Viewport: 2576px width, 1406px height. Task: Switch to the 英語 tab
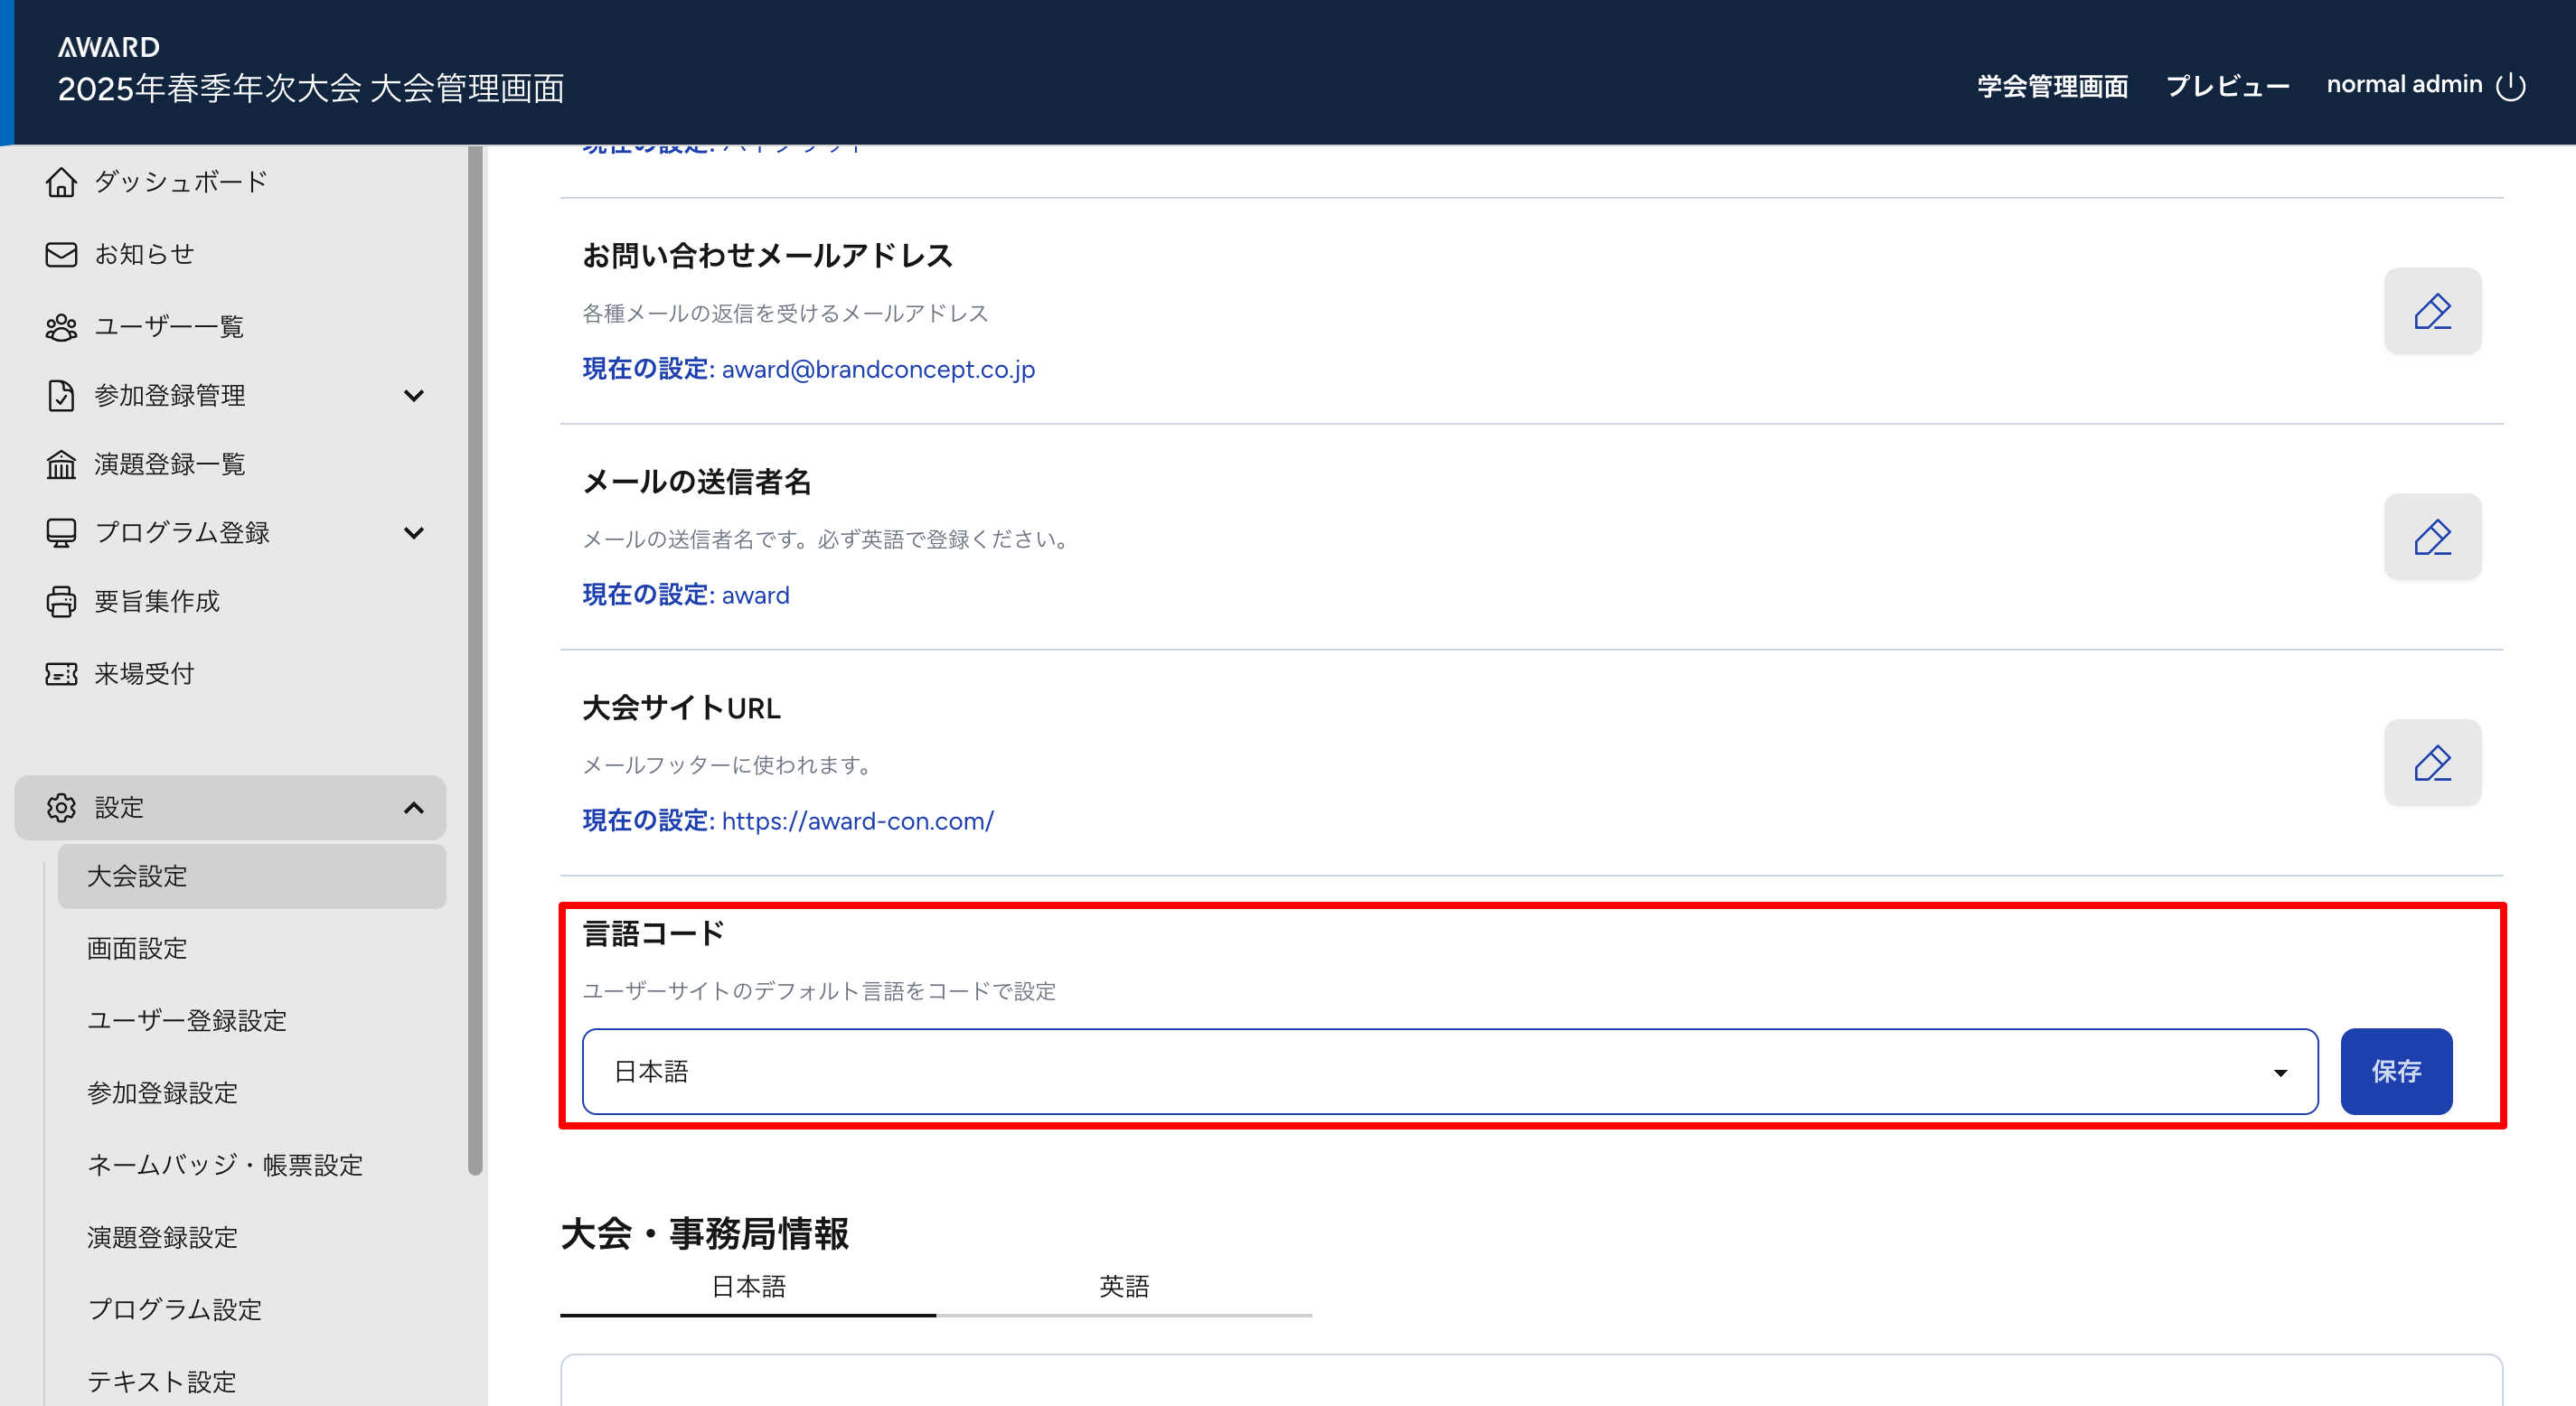[x=1124, y=1286]
